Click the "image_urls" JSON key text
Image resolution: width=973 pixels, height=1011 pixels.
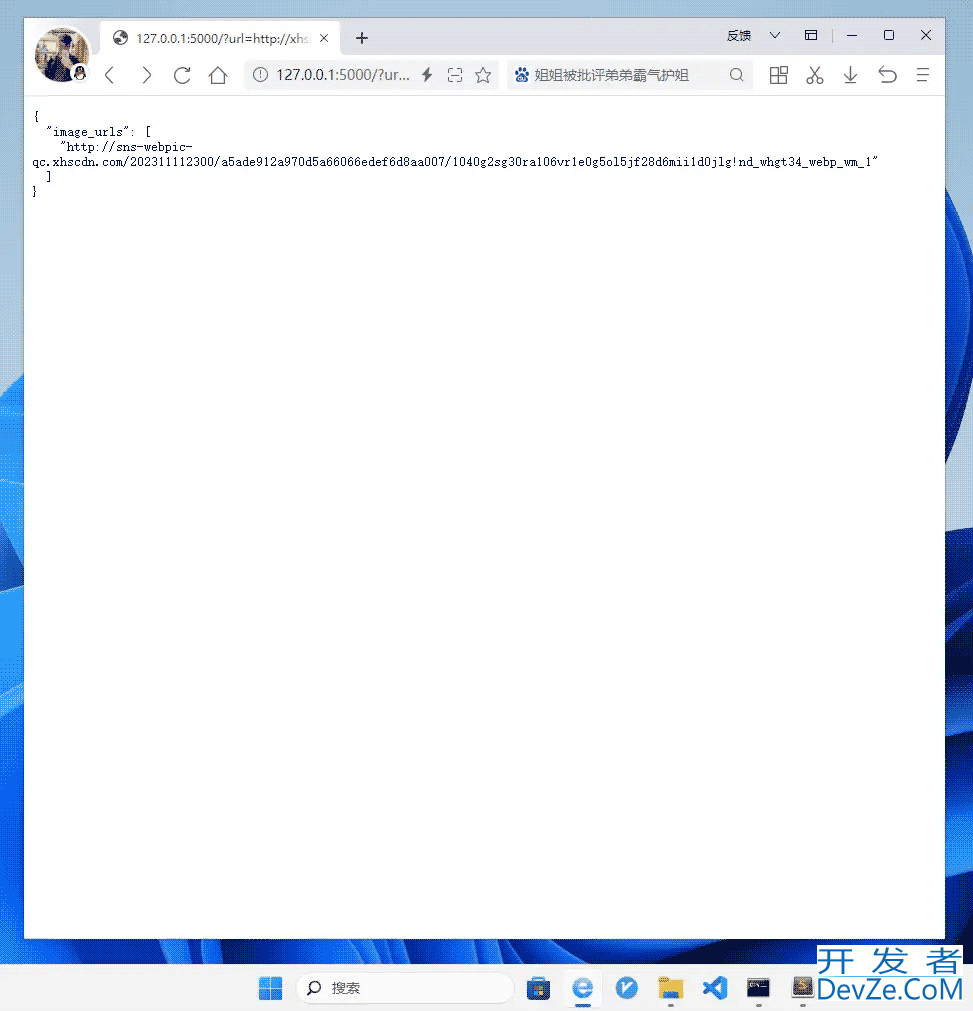tap(87, 132)
